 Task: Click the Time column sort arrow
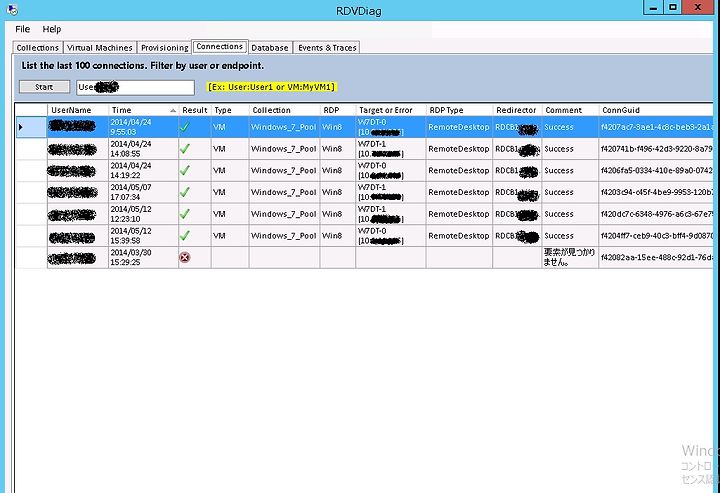point(173,111)
